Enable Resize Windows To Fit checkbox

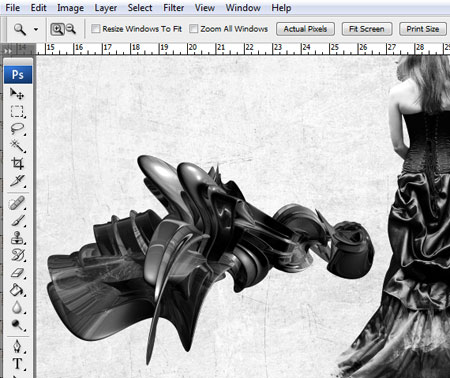95,29
